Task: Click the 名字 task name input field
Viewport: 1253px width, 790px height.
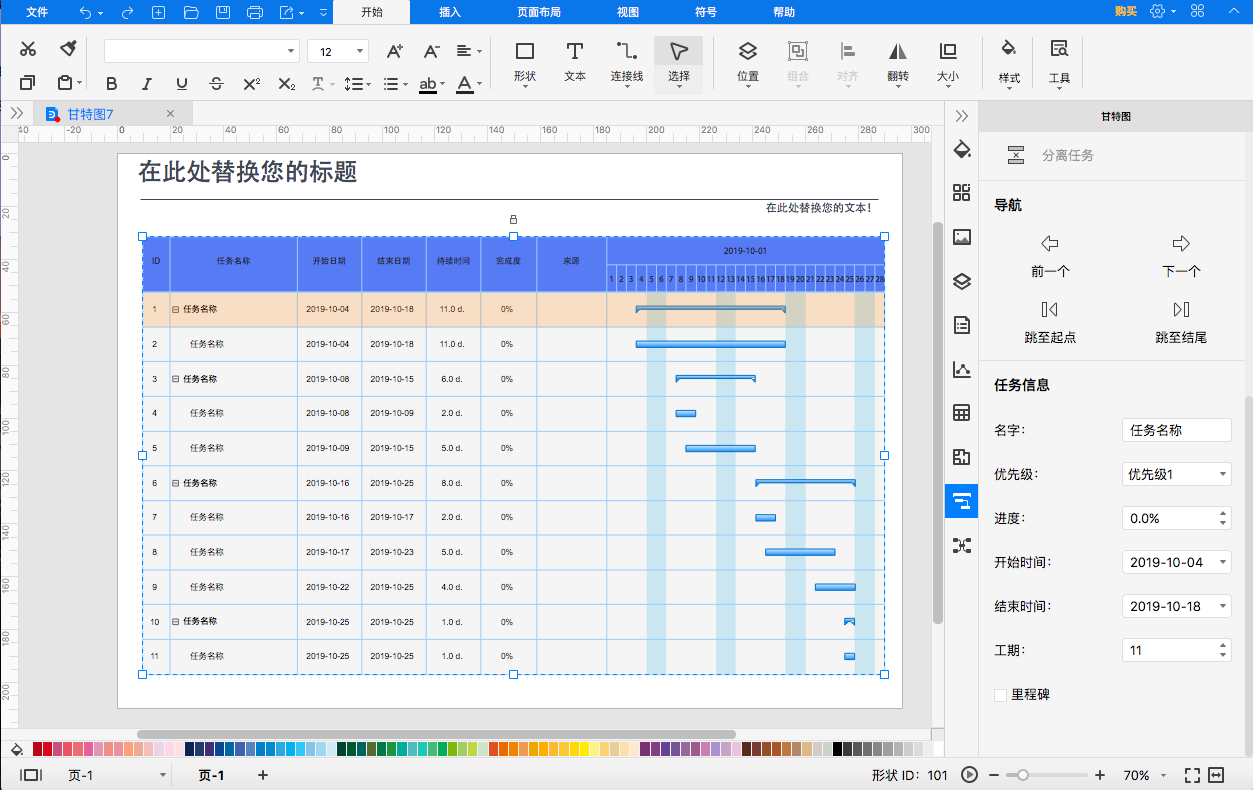Action: (1176, 430)
